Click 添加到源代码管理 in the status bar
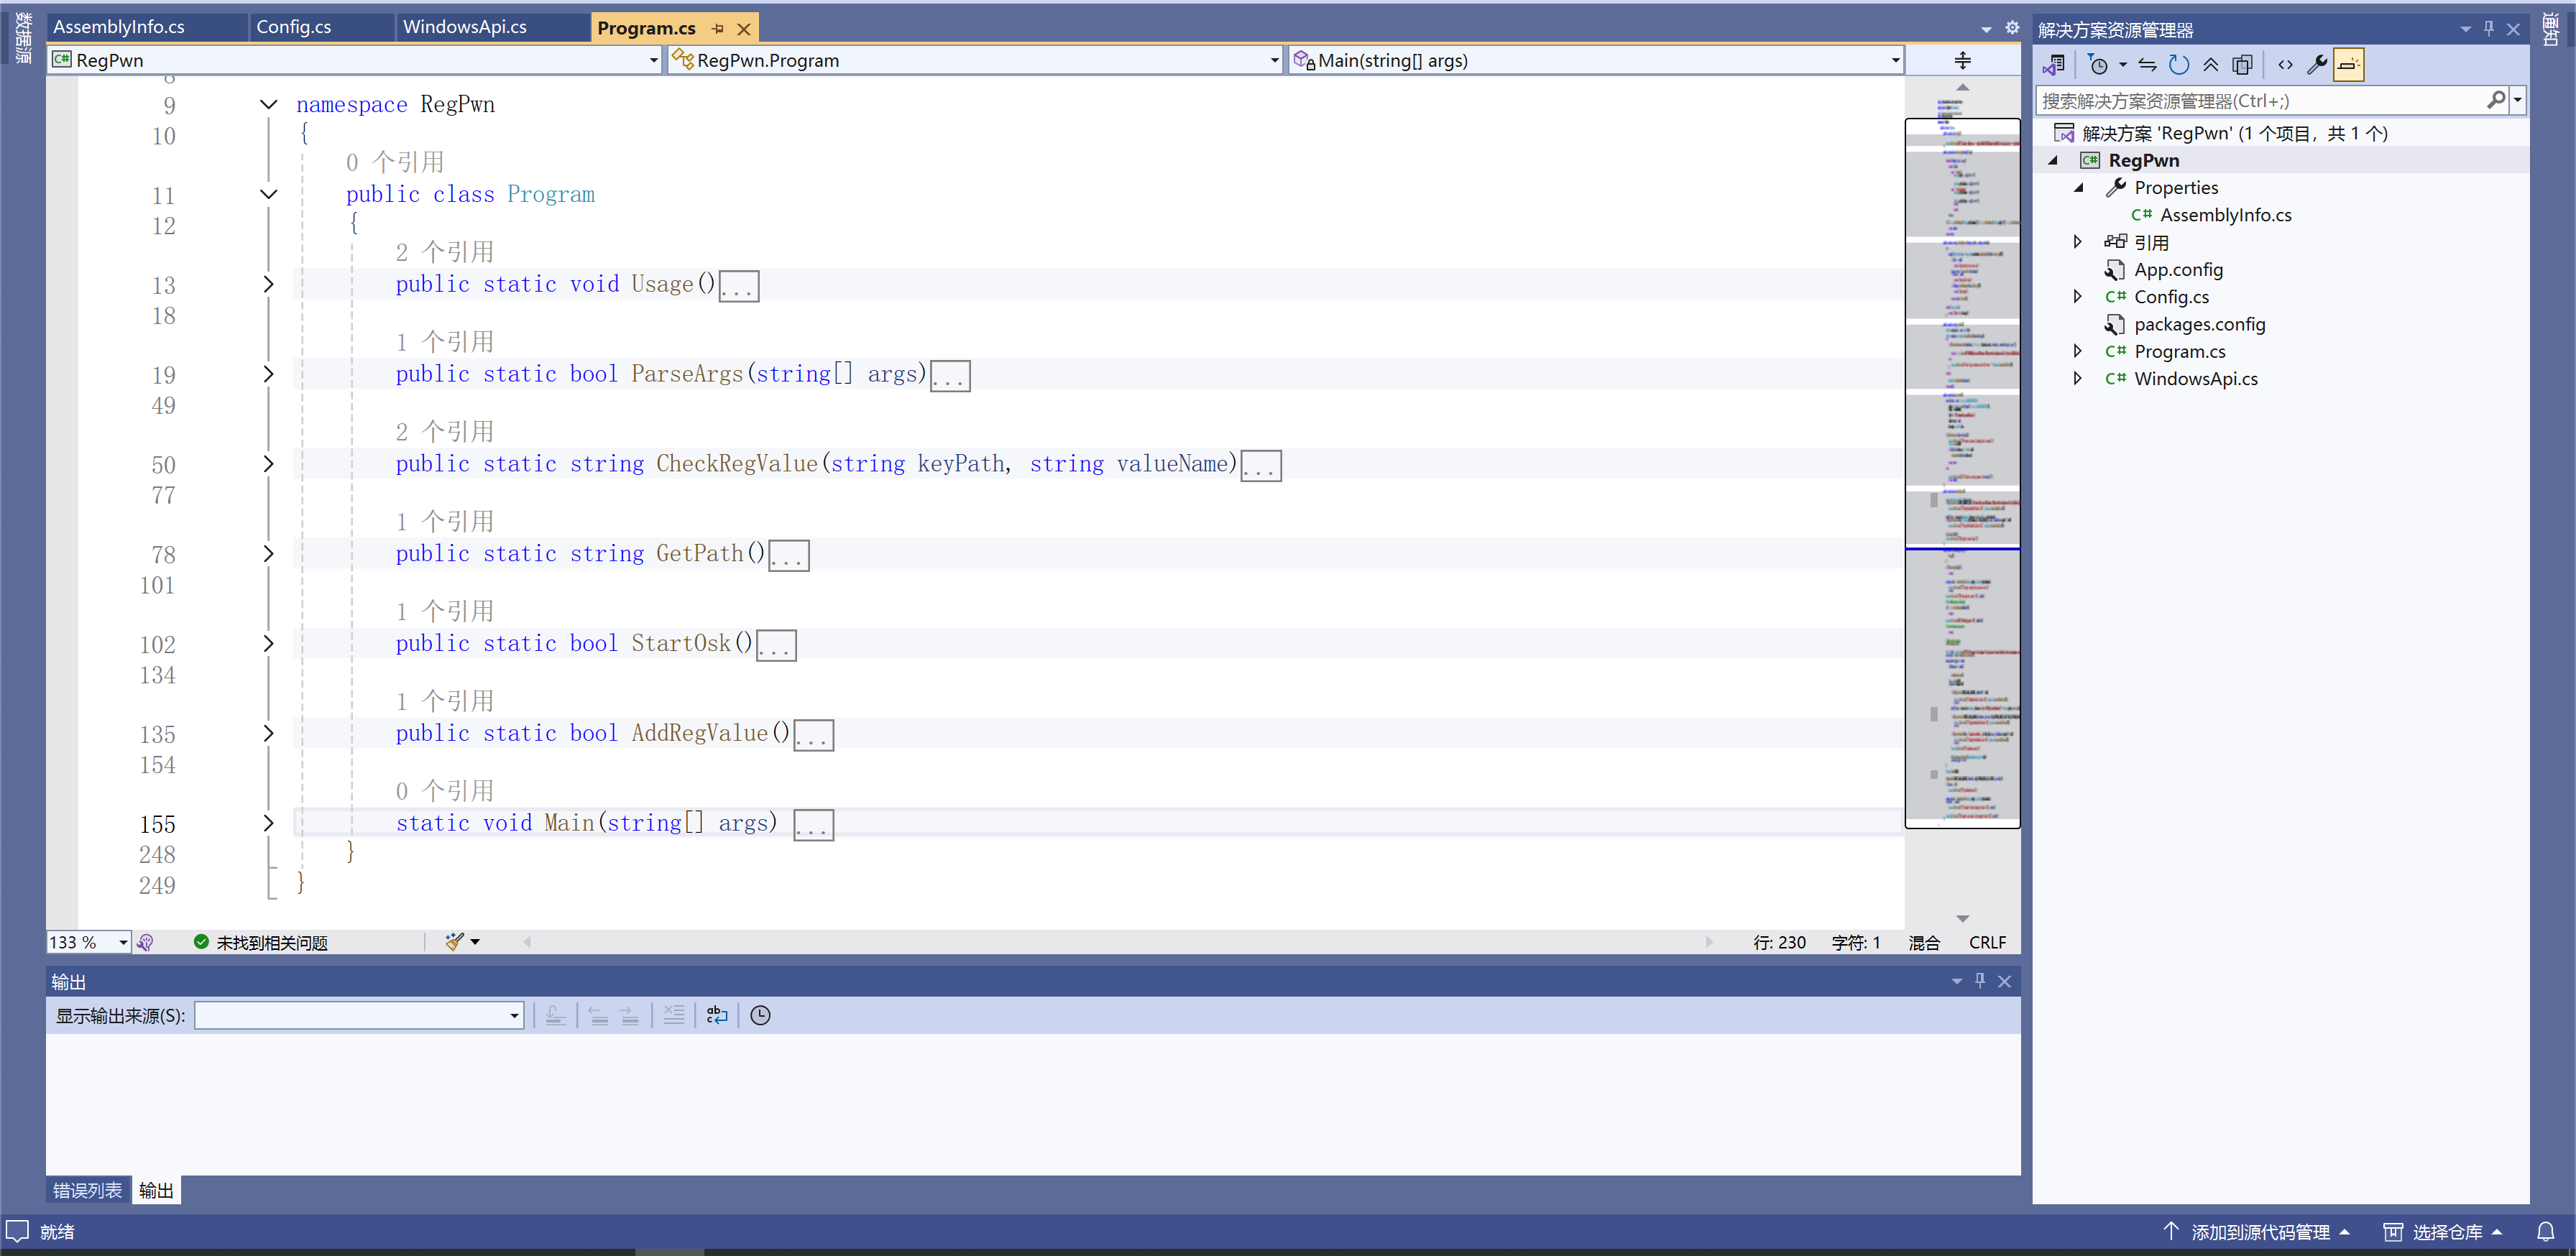This screenshot has height=1256, width=2576. (x=2260, y=1232)
